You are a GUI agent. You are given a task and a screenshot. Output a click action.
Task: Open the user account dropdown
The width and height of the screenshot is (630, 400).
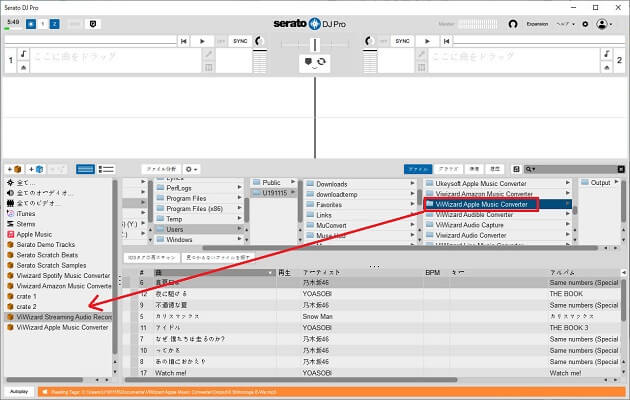[x=604, y=24]
